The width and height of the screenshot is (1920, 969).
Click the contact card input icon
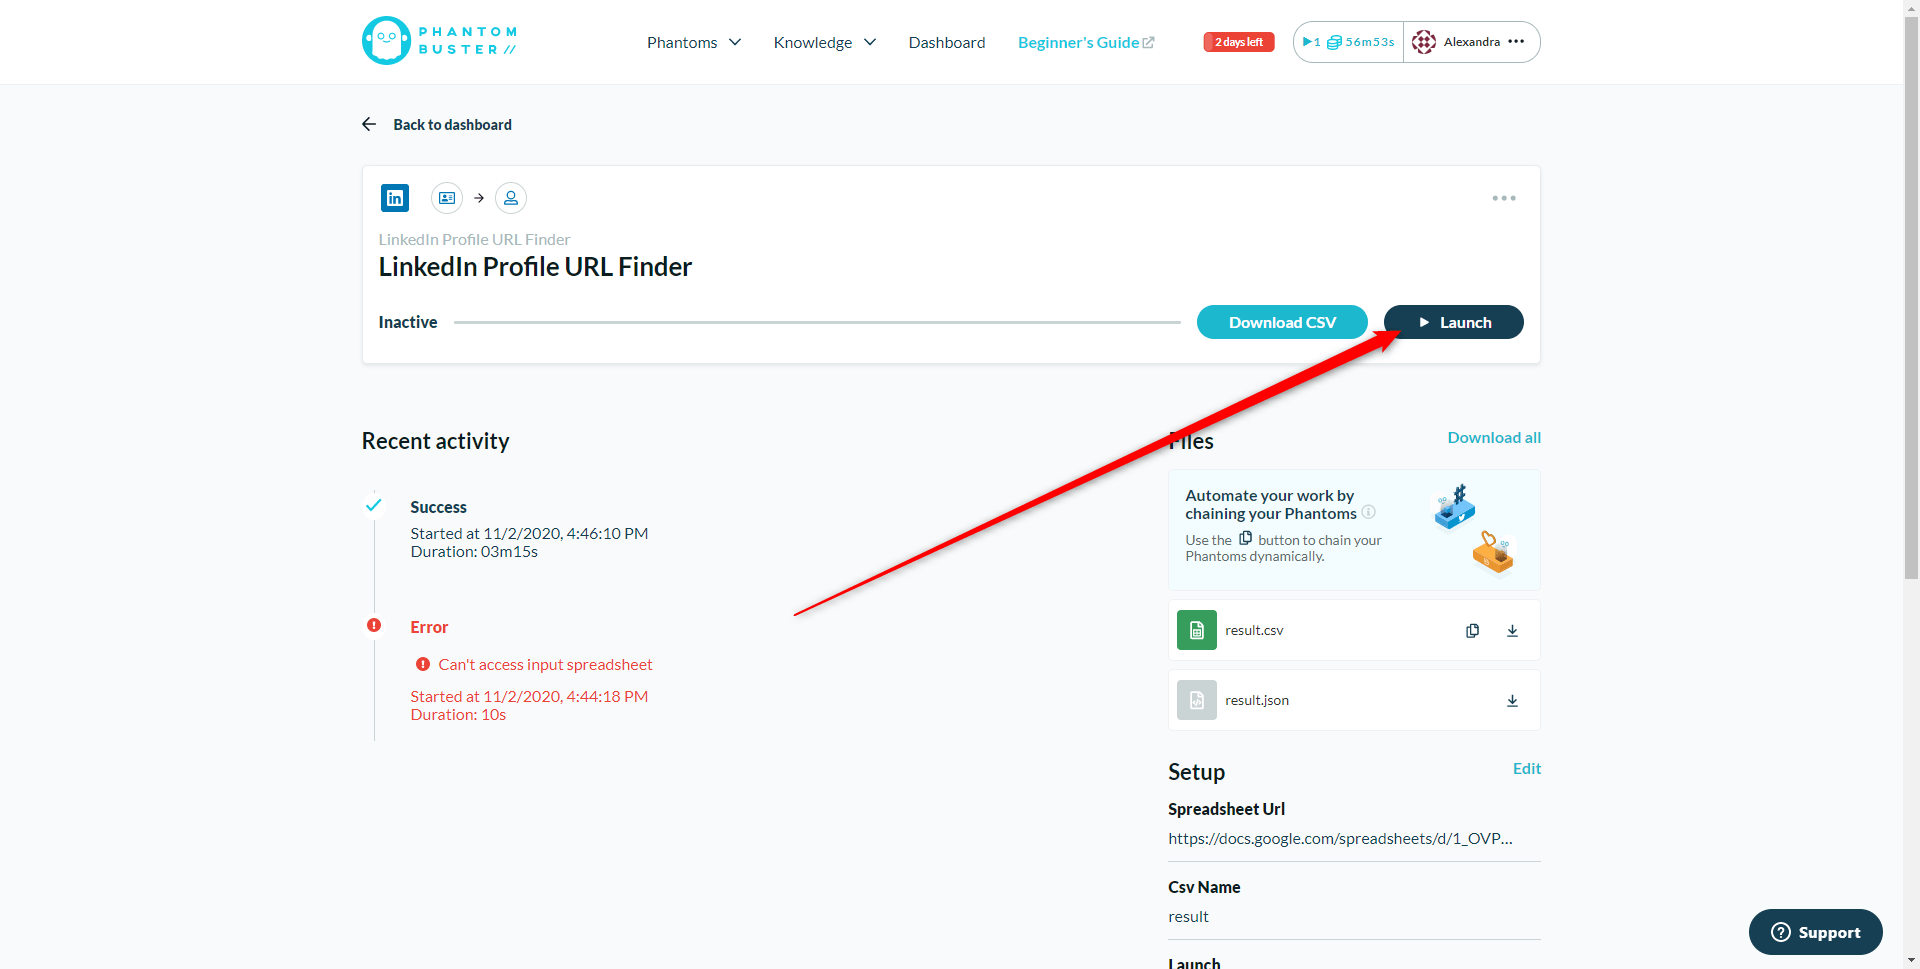coord(447,198)
